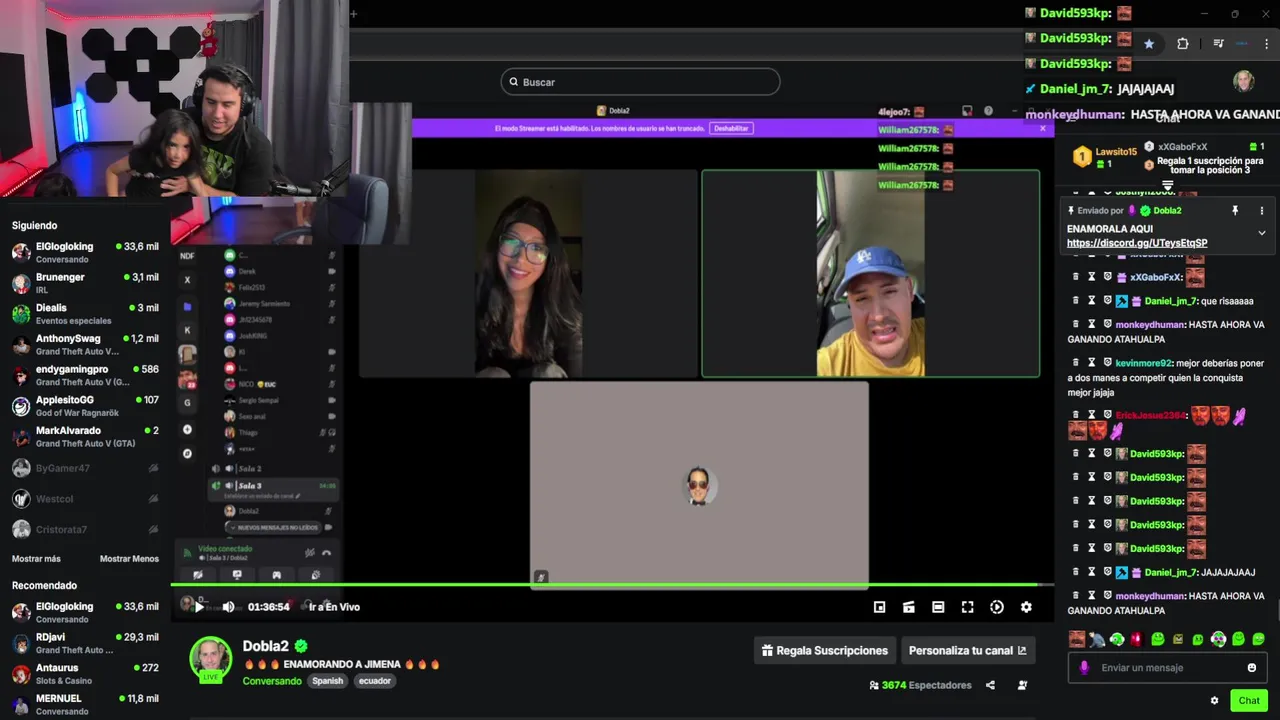Open picture-in-picture for the stream
1280x720 pixels.
[879, 607]
